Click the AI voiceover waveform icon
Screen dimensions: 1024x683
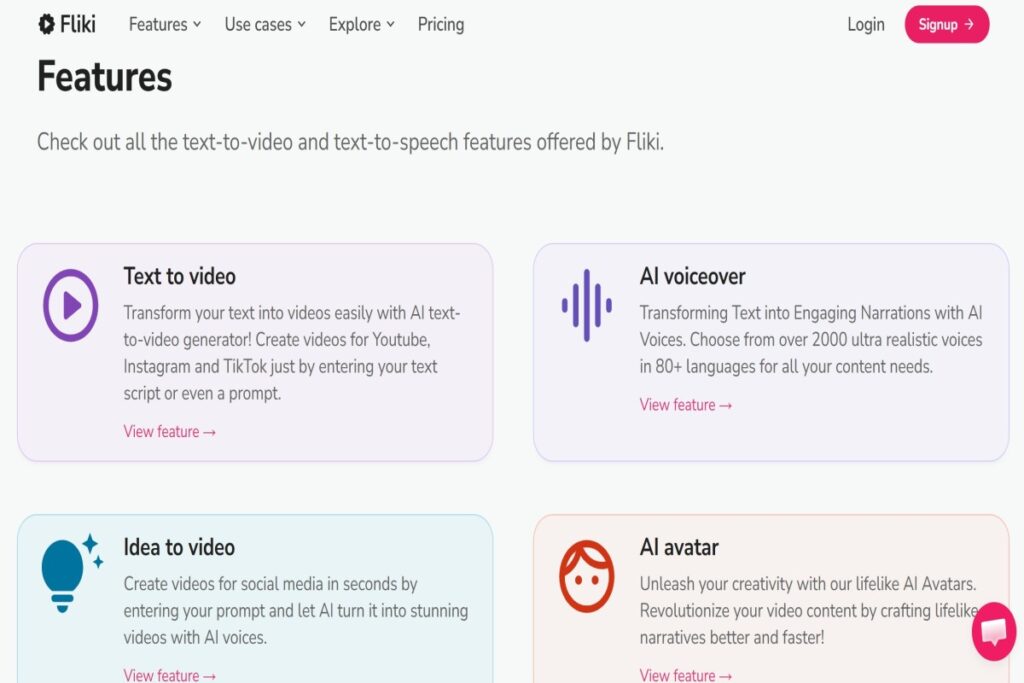click(x=585, y=307)
